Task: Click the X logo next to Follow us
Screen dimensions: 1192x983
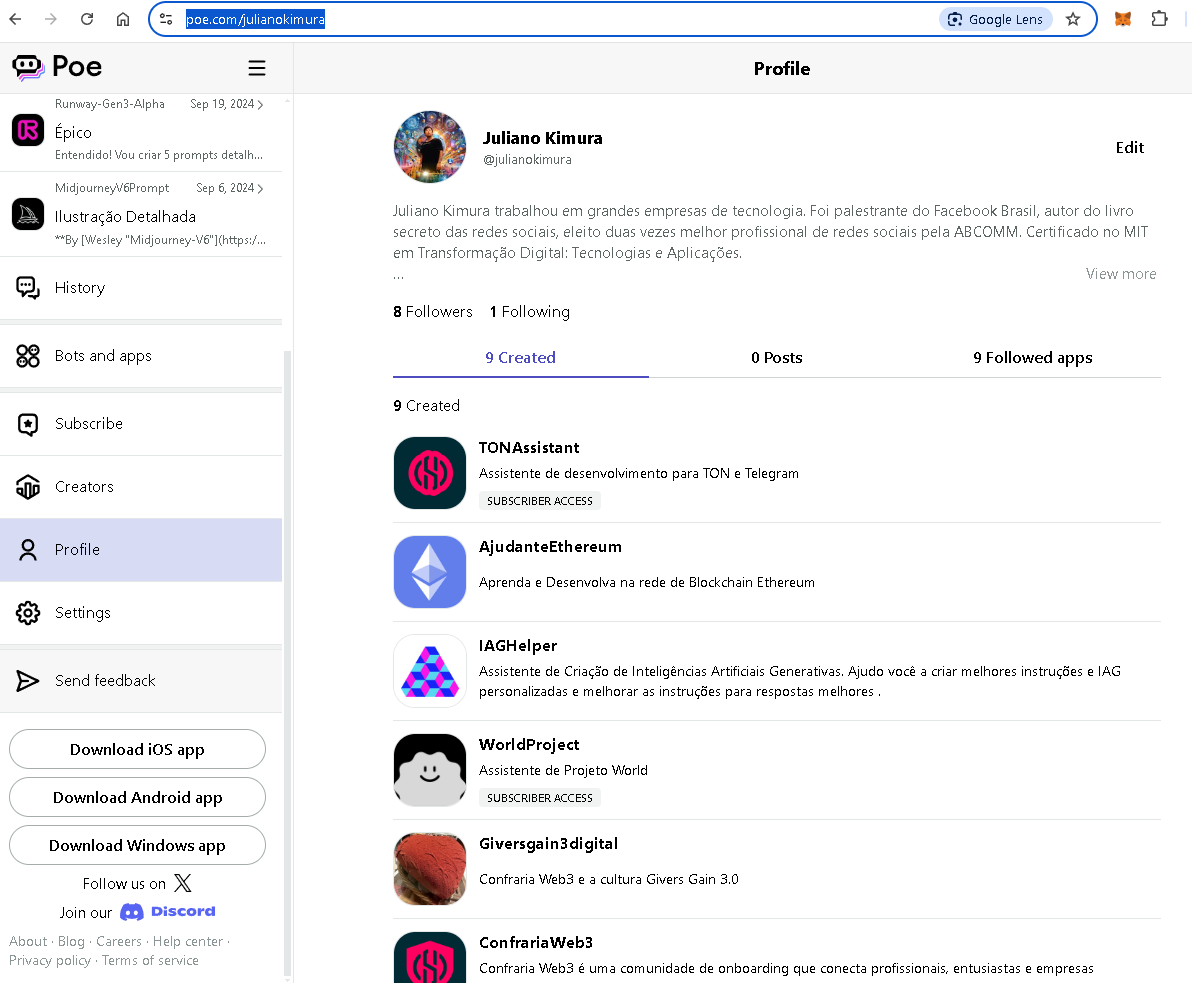Action: (x=182, y=883)
